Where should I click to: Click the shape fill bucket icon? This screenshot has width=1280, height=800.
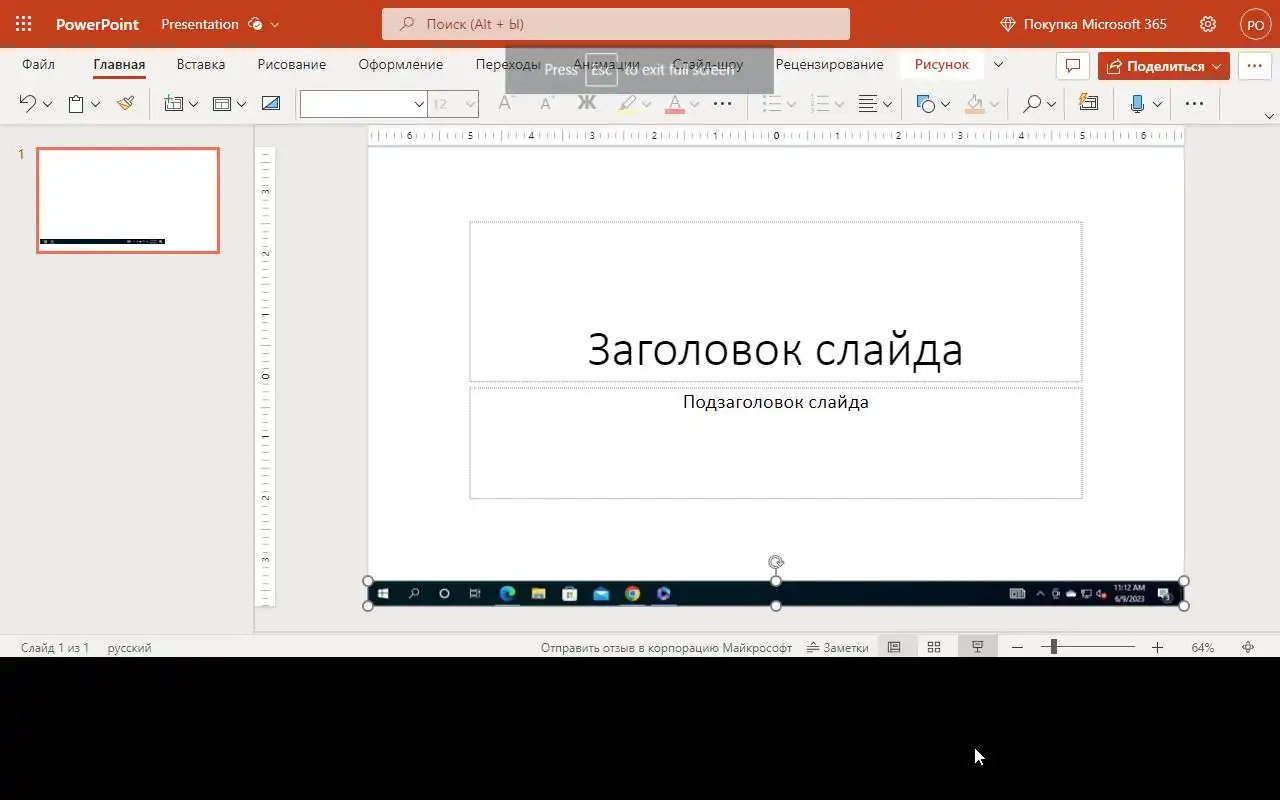click(975, 103)
